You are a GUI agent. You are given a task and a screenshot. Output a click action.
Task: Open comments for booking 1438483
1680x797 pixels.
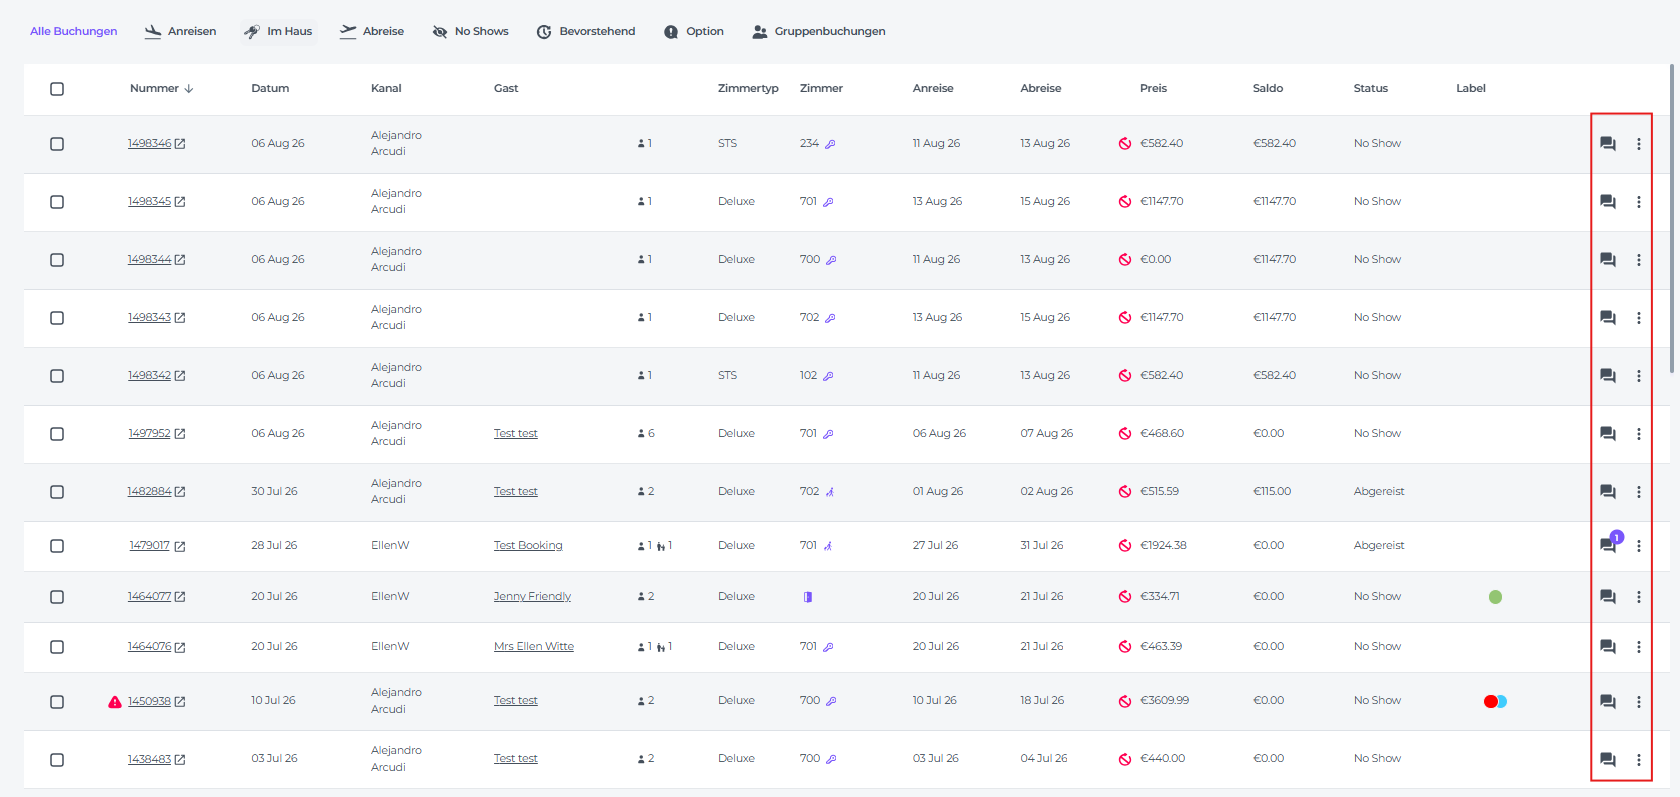tap(1607, 760)
